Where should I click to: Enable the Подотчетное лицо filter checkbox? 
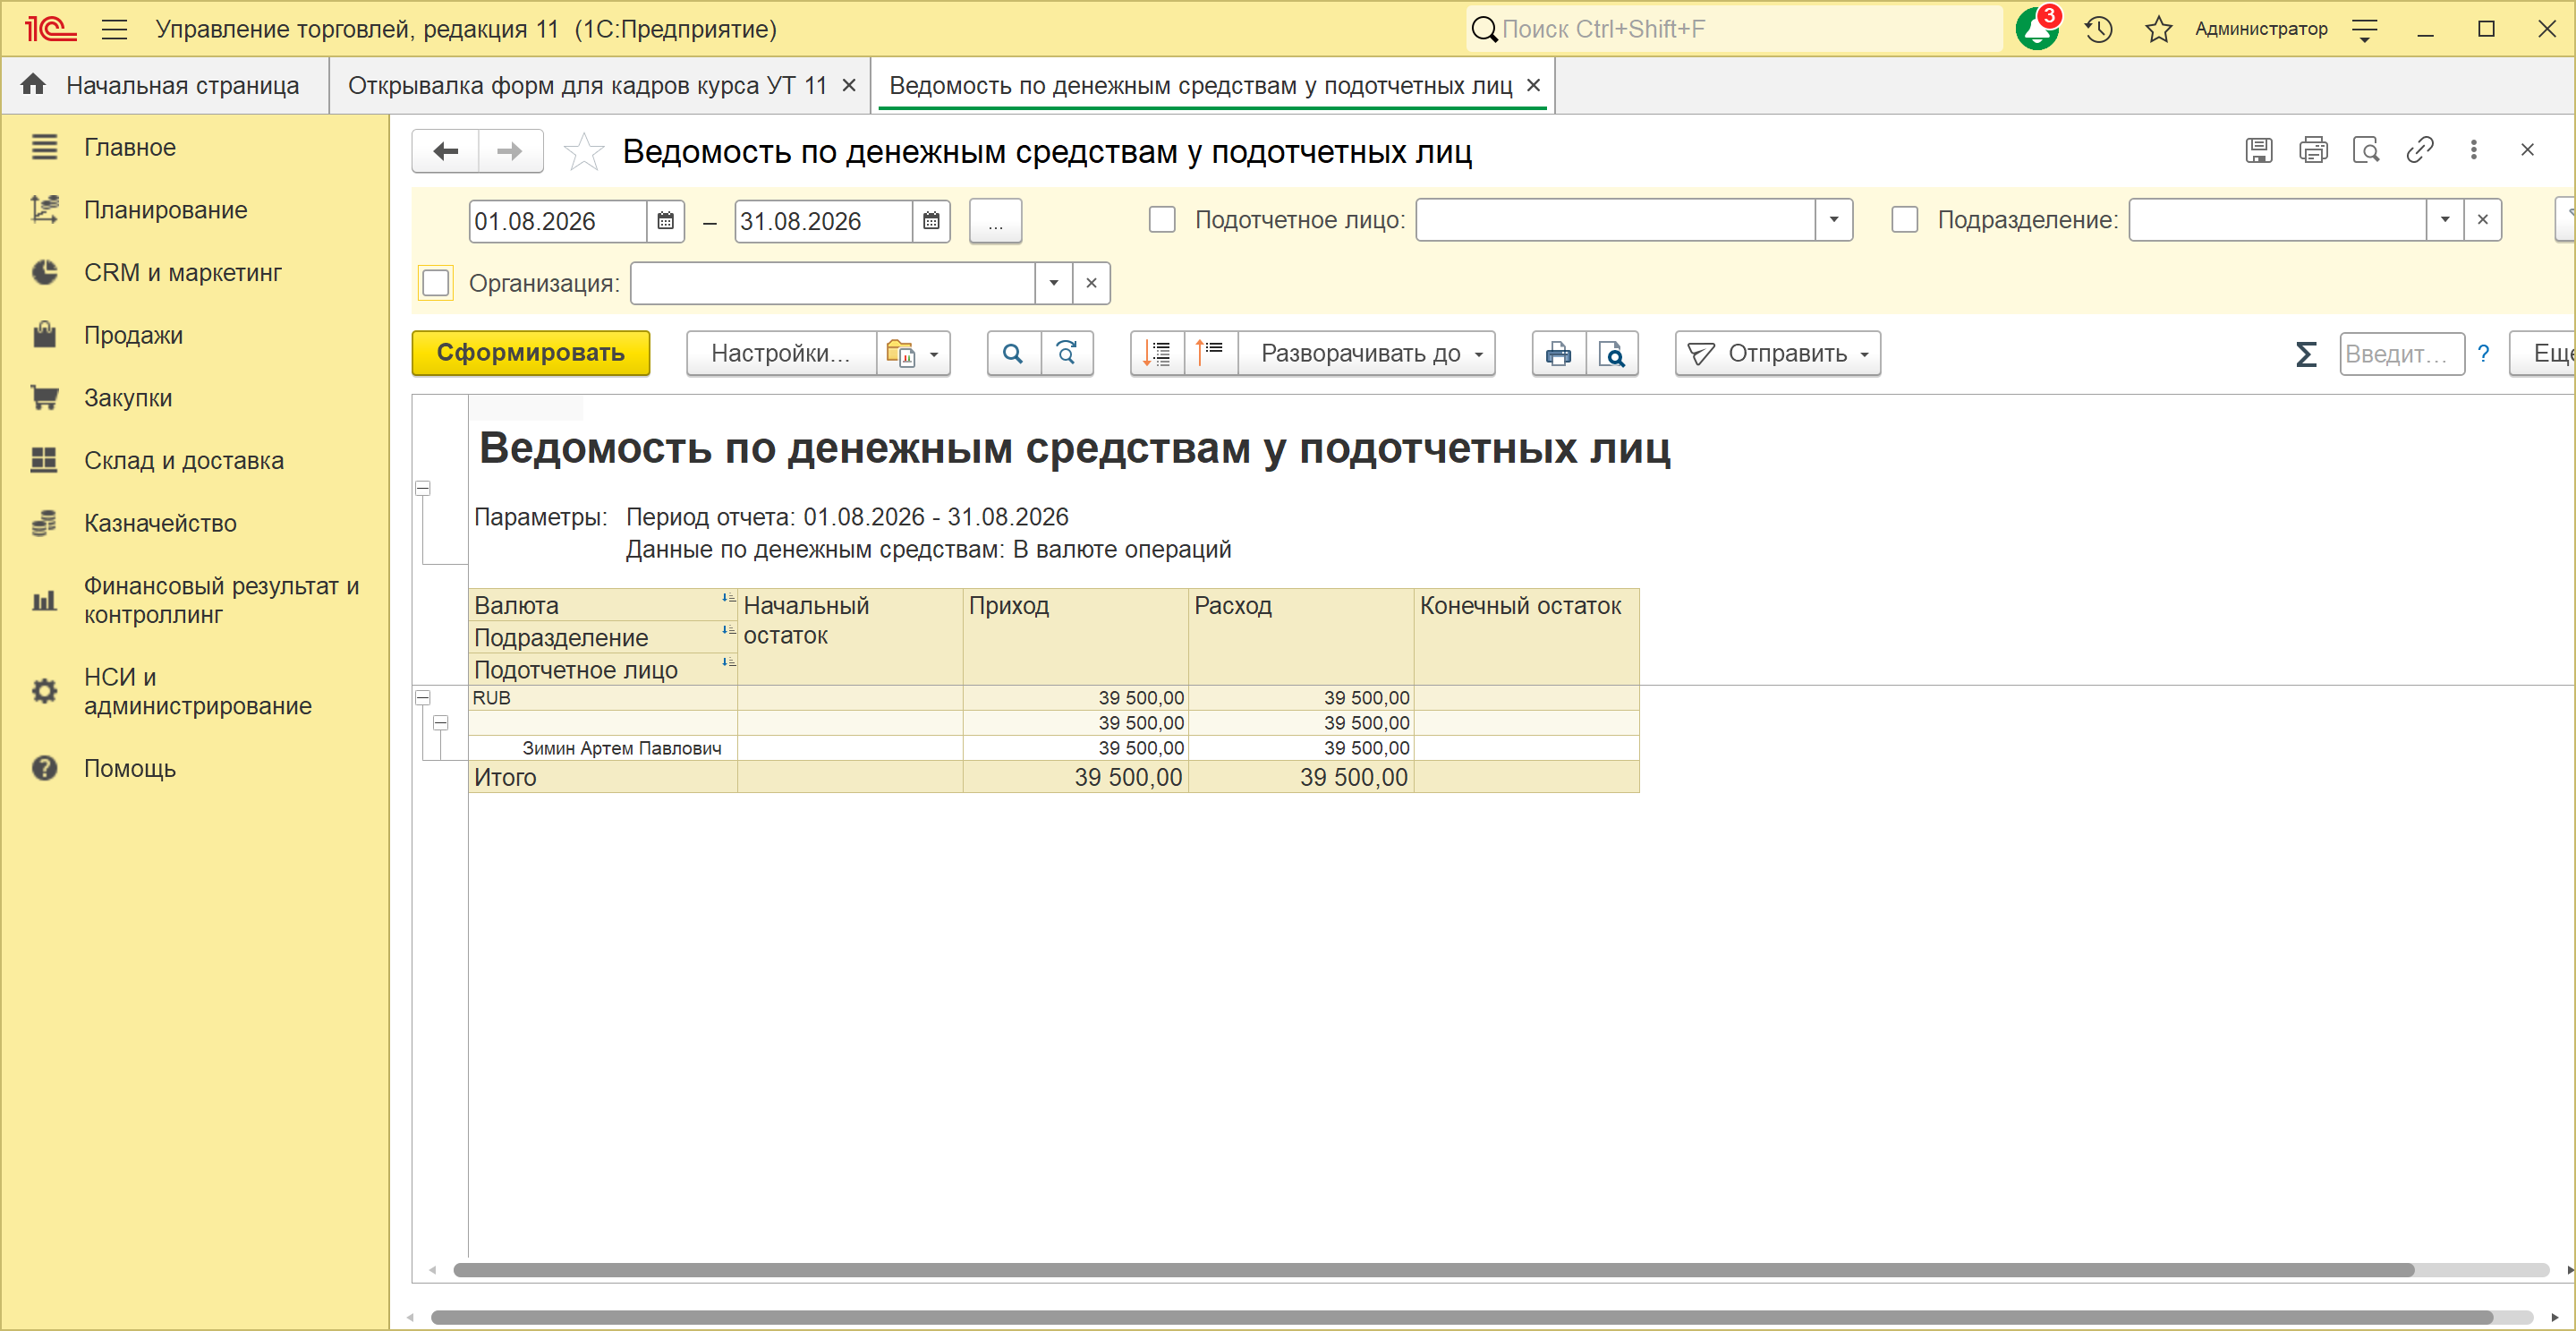[1162, 220]
